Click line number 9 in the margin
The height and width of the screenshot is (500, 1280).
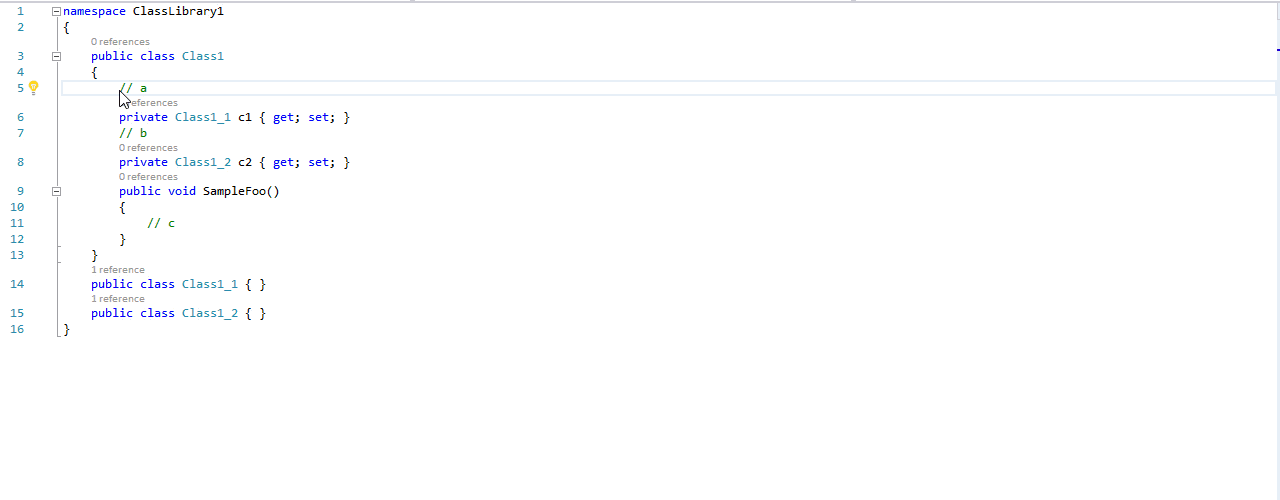[20, 191]
